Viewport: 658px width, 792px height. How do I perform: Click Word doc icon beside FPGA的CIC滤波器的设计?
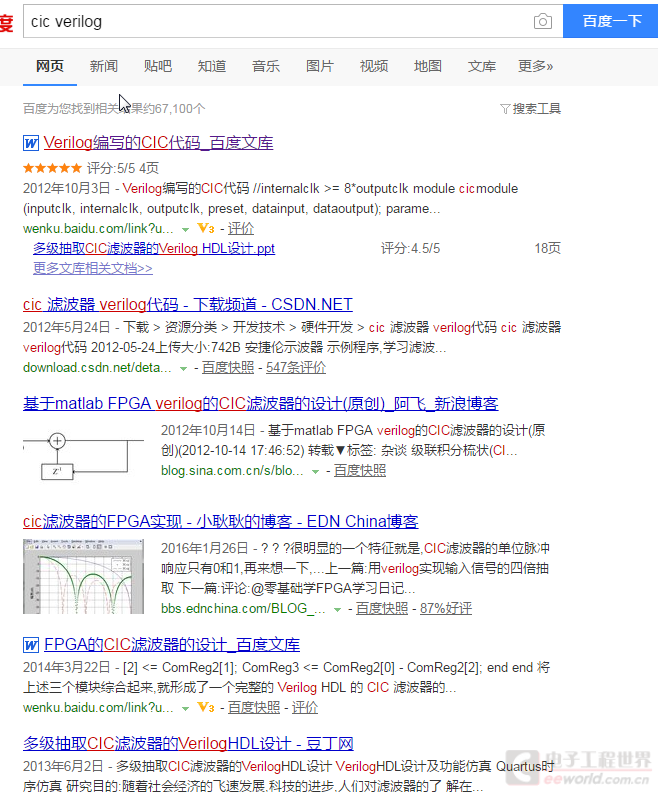pyautogui.click(x=31, y=645)
